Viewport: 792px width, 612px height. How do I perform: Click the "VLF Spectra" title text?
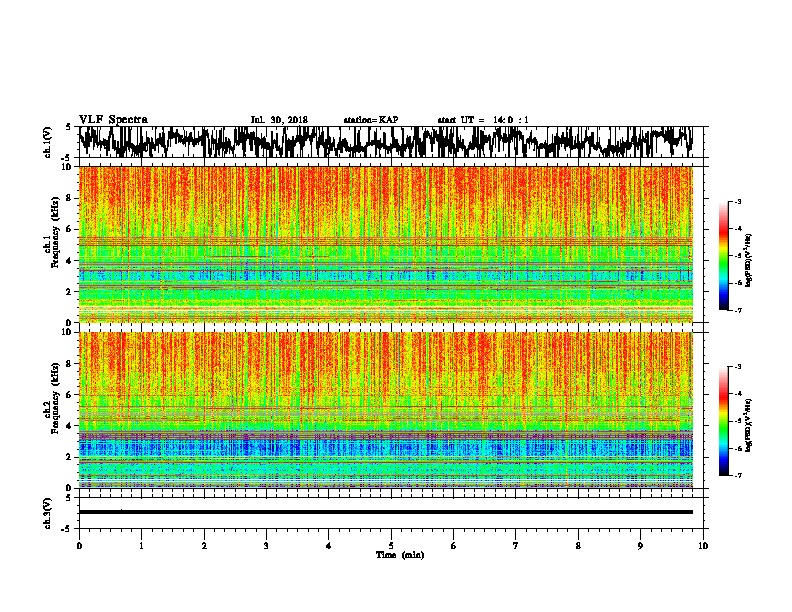click(113, 119)
